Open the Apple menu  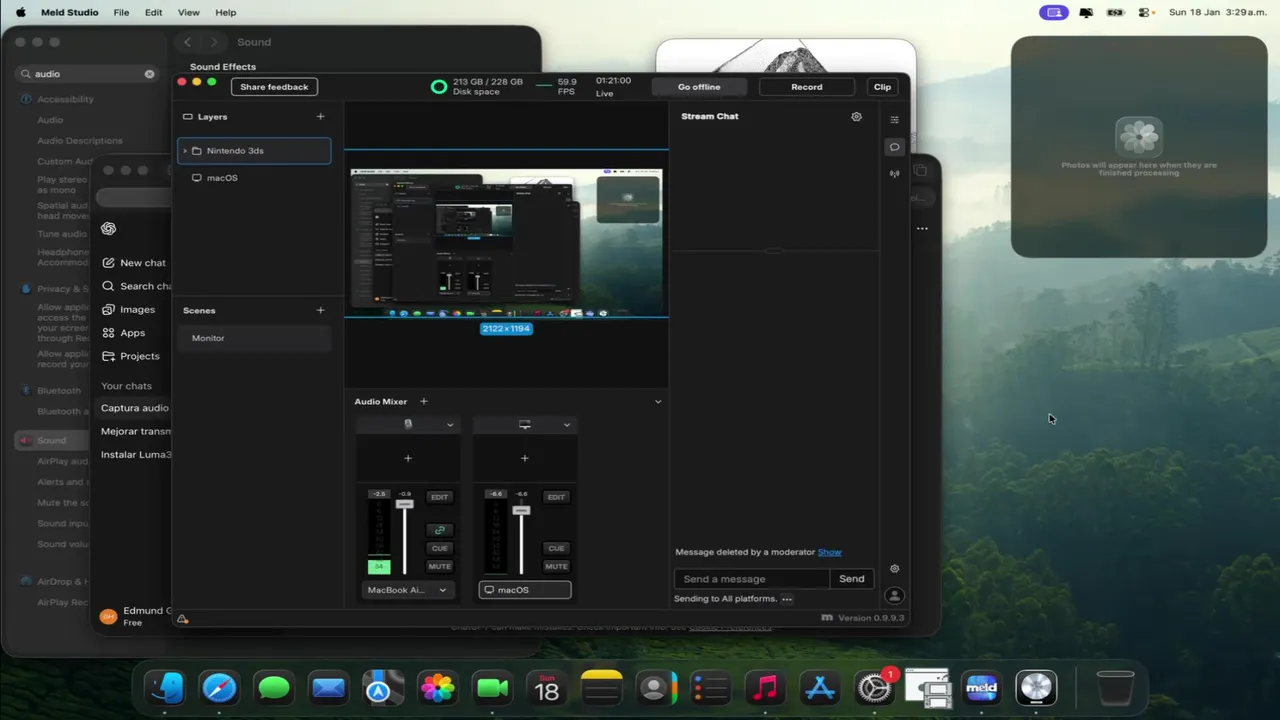point(20,12)
